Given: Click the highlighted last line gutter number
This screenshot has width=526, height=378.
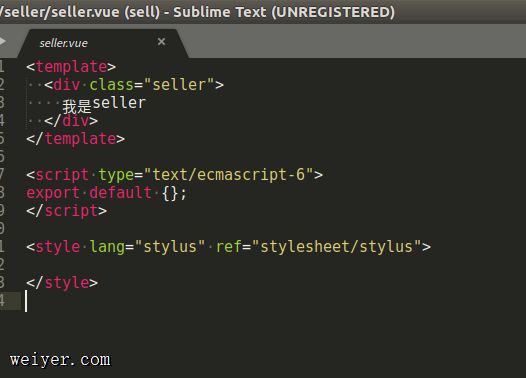Looking at the screenshot, I should (x=3, y=301).
